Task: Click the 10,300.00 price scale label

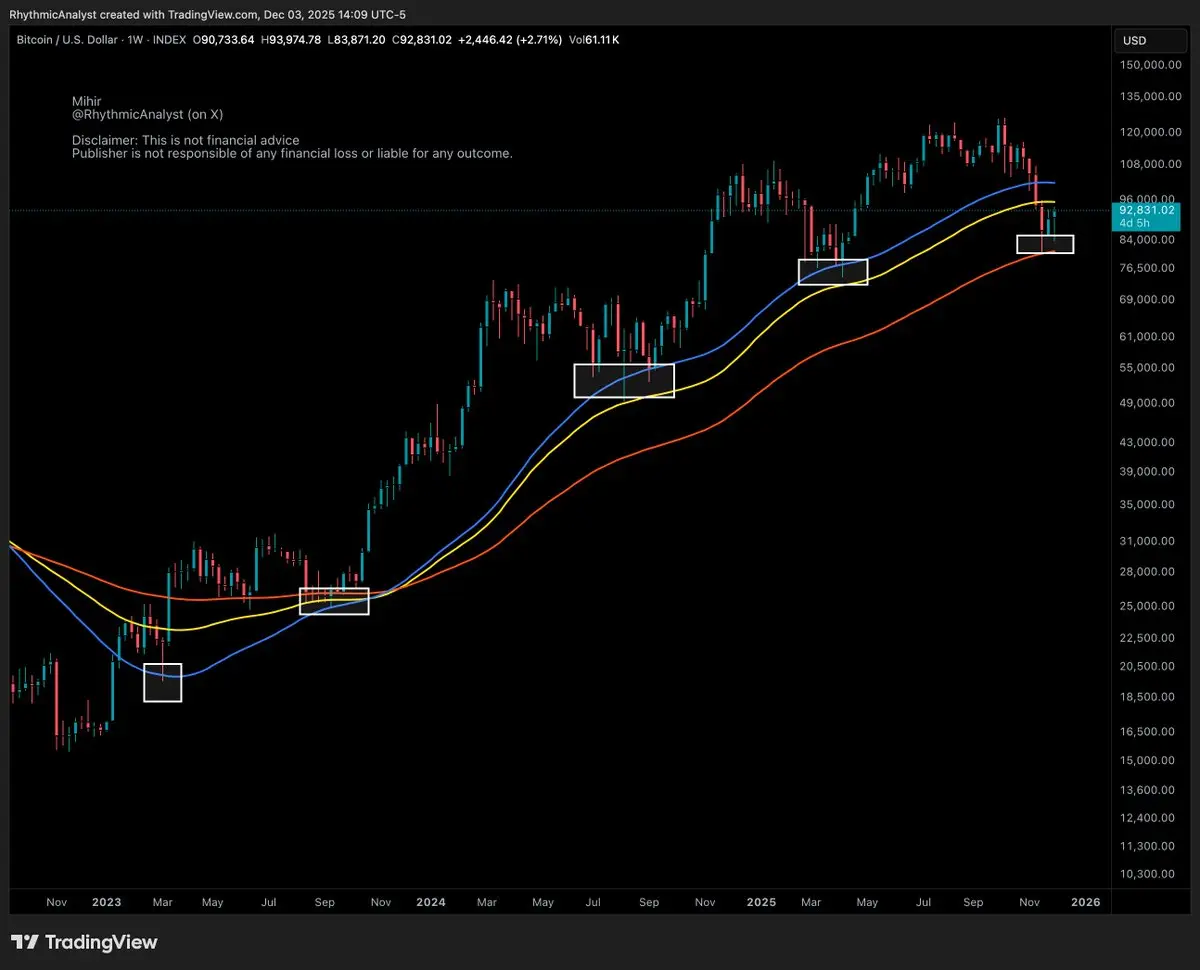Action: pyautogui.click(x=1149, y=874)
